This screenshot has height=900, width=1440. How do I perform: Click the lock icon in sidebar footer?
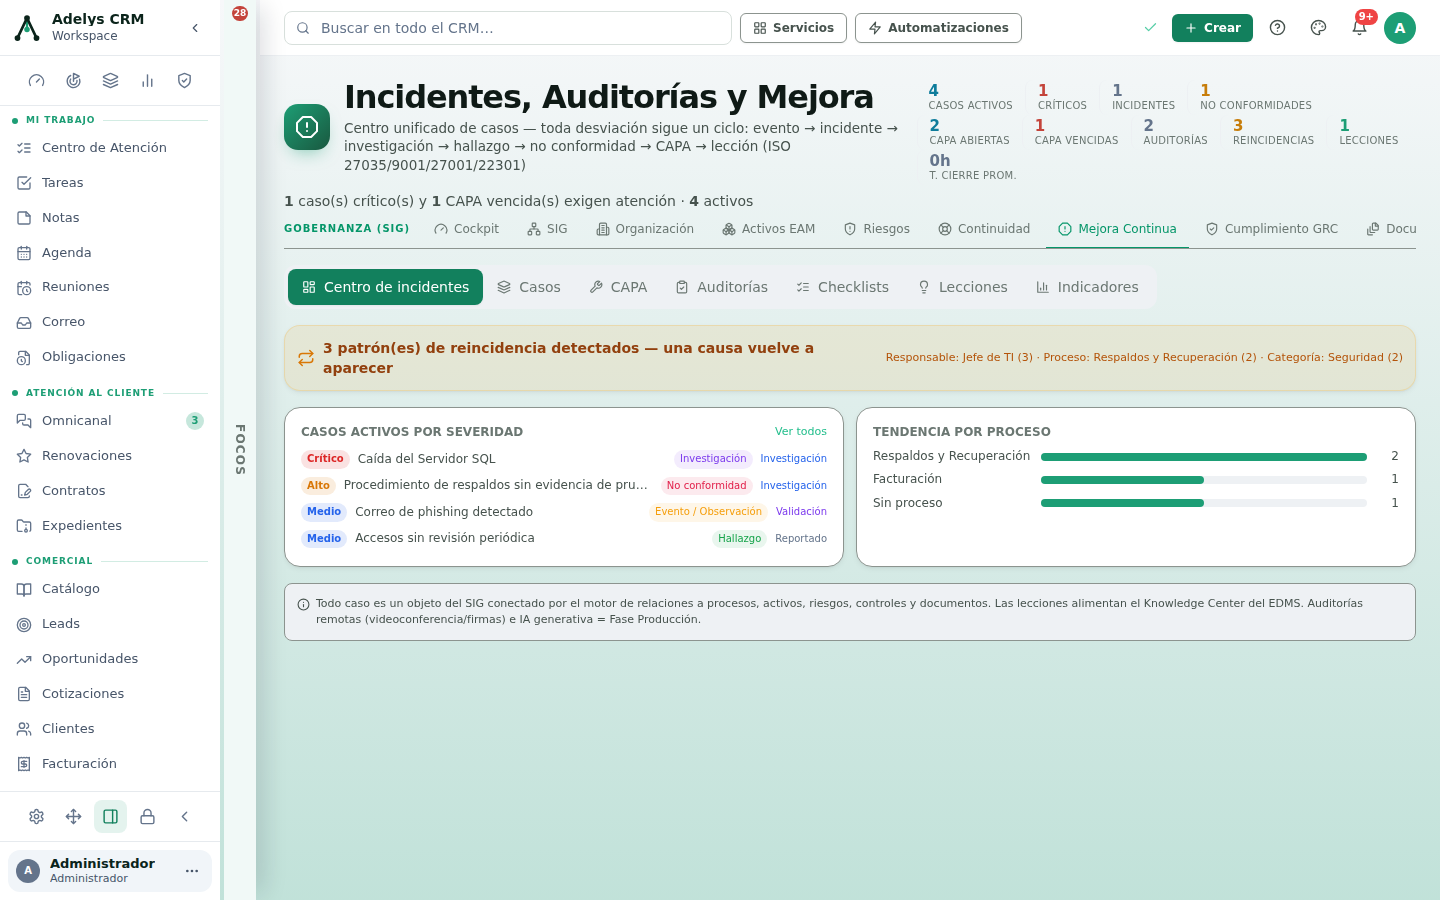point(148,817)
